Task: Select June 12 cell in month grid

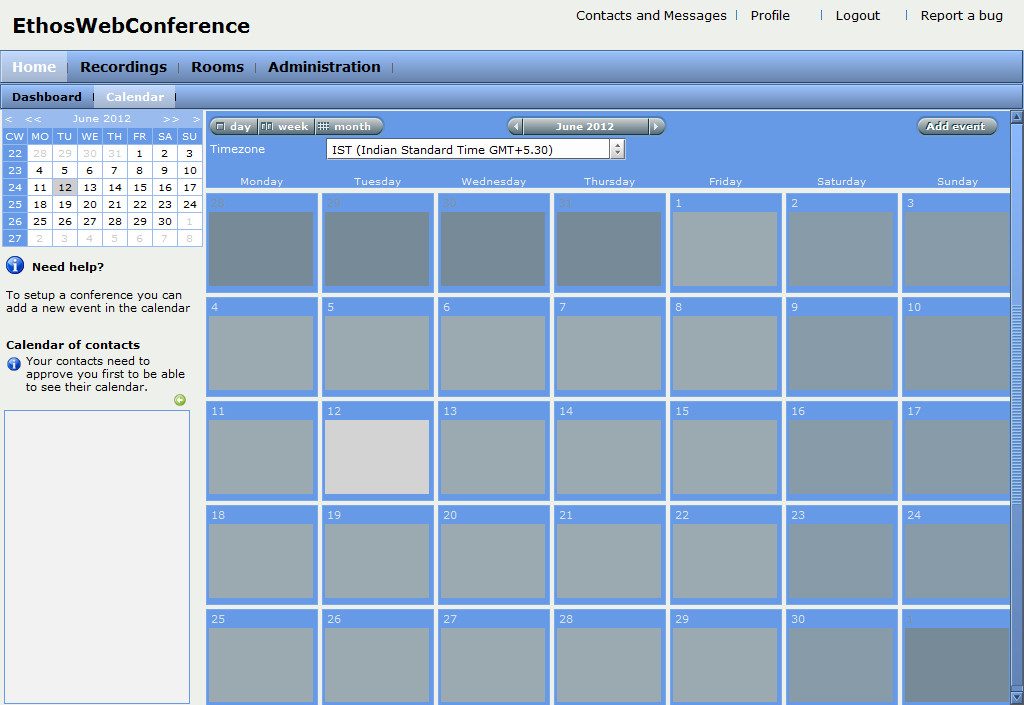Action: (x=377, y=456)
